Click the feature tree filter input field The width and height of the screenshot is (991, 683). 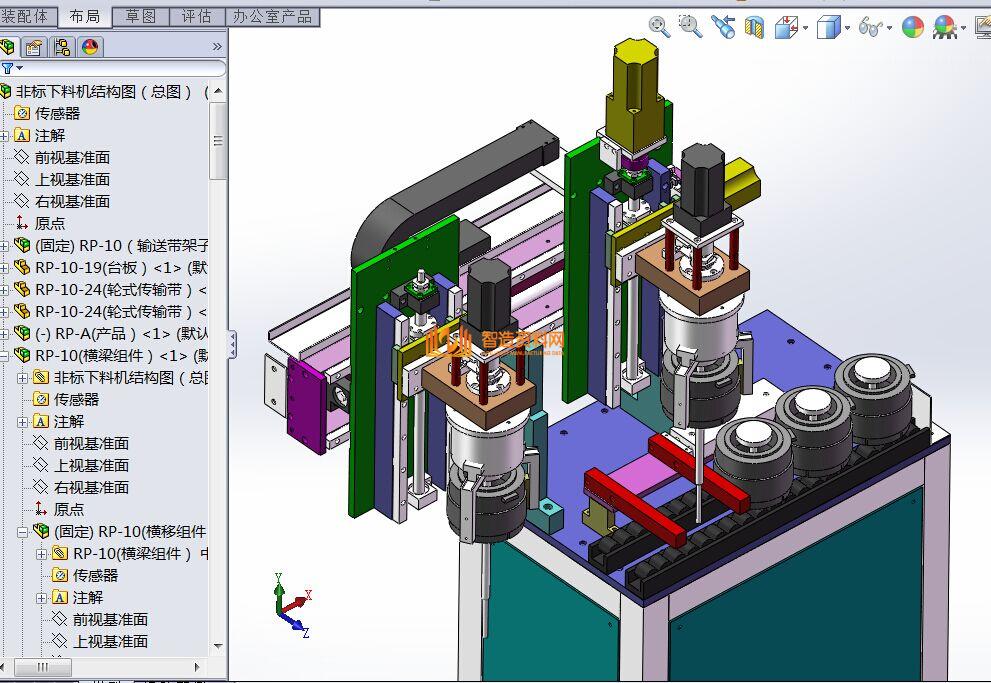(x=120, y=68)
